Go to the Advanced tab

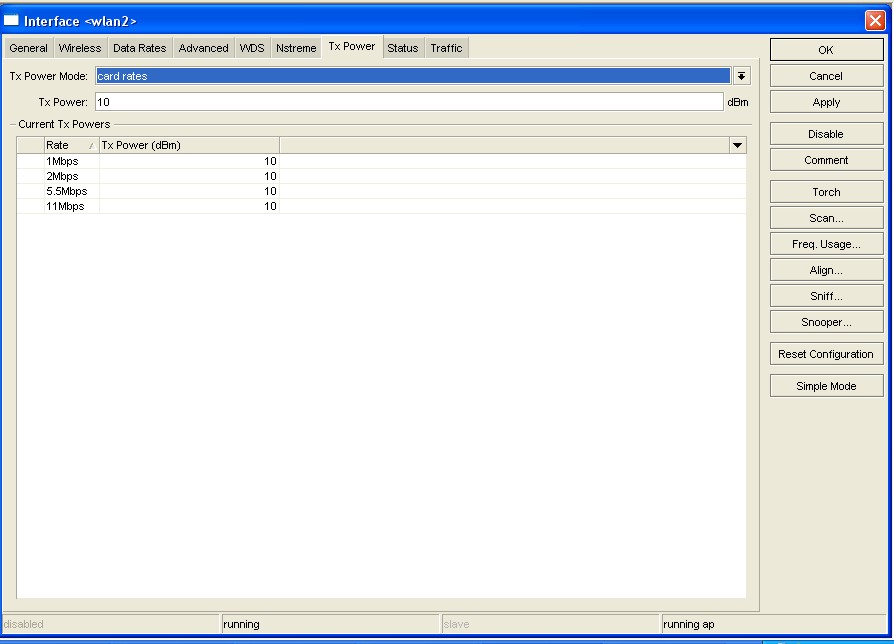click(x=204, y=48)
